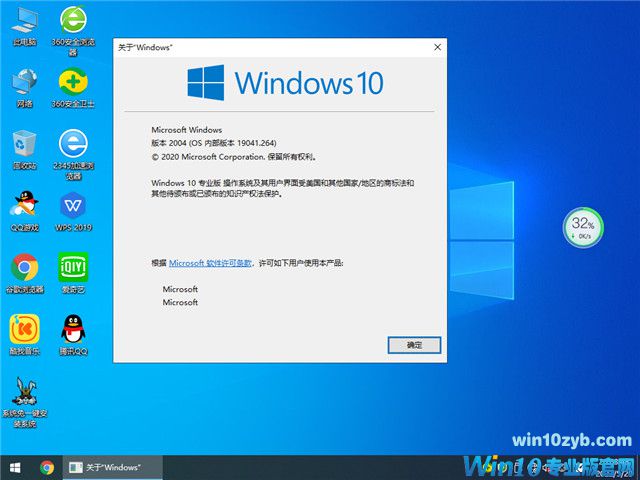Viewport: 640px width, 480px height.
Task: Click the 32% floating speed widget
Action: [582, 227]
